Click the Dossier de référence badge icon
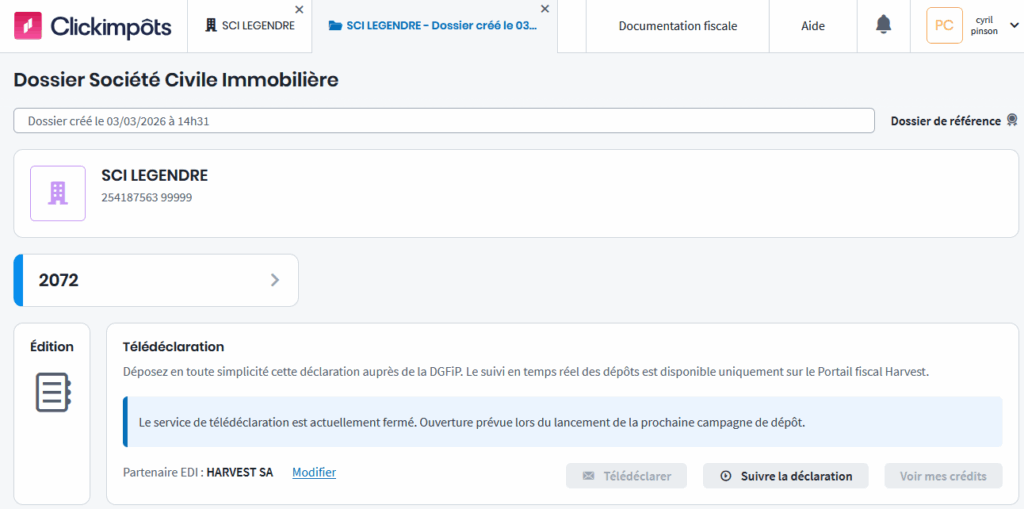 point(1012,121)
